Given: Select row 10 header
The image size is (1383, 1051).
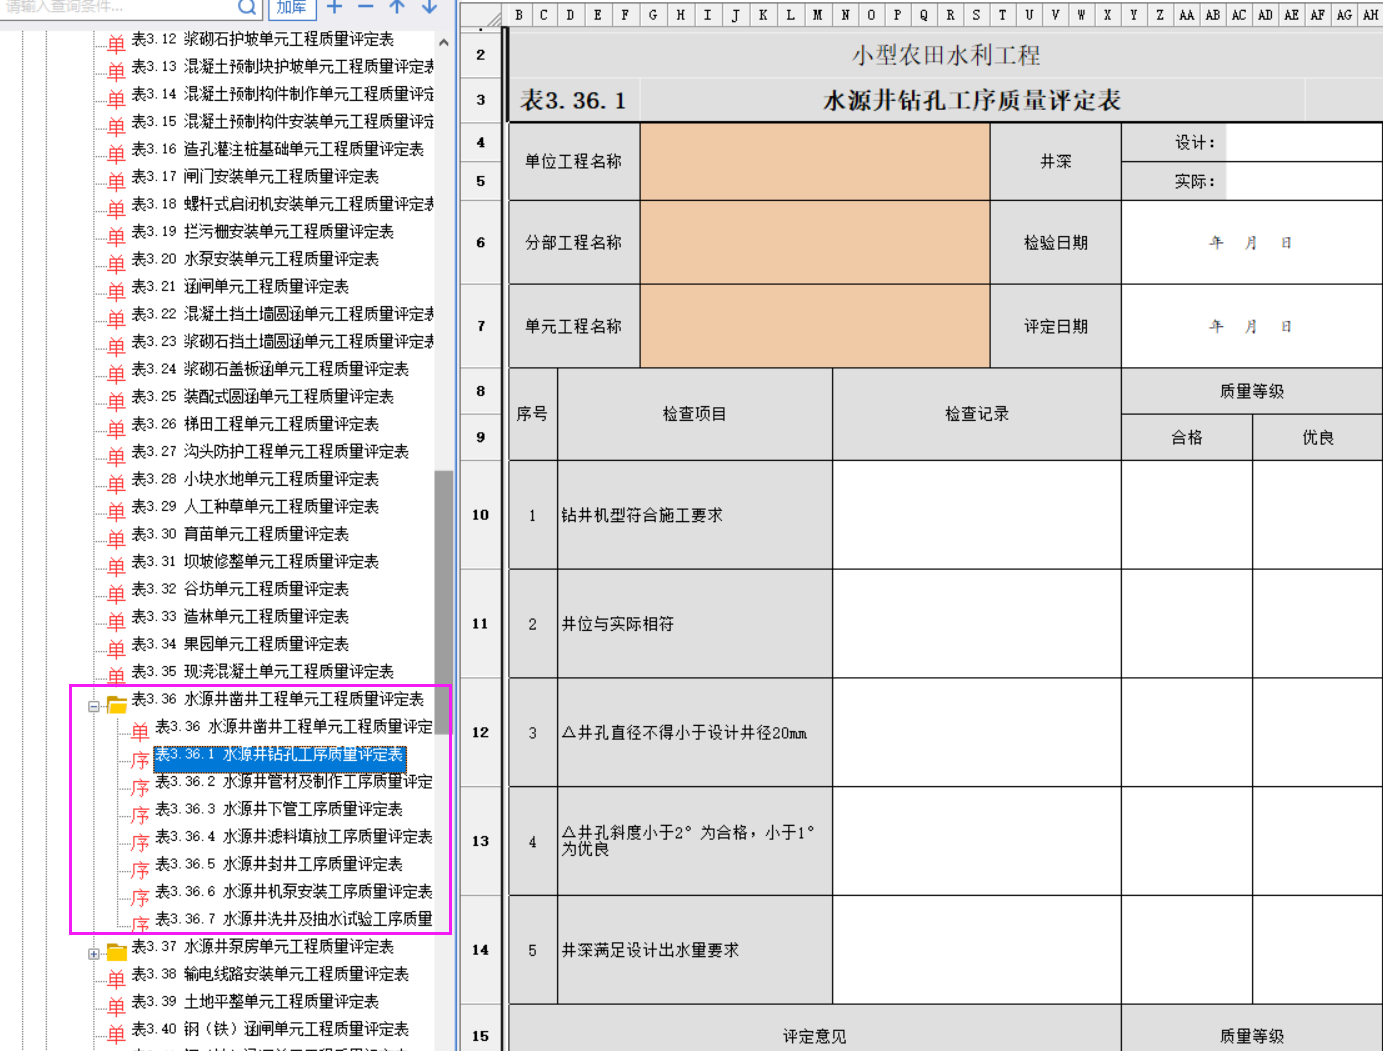Looking at the screenshot, I should tap(481, 515).
